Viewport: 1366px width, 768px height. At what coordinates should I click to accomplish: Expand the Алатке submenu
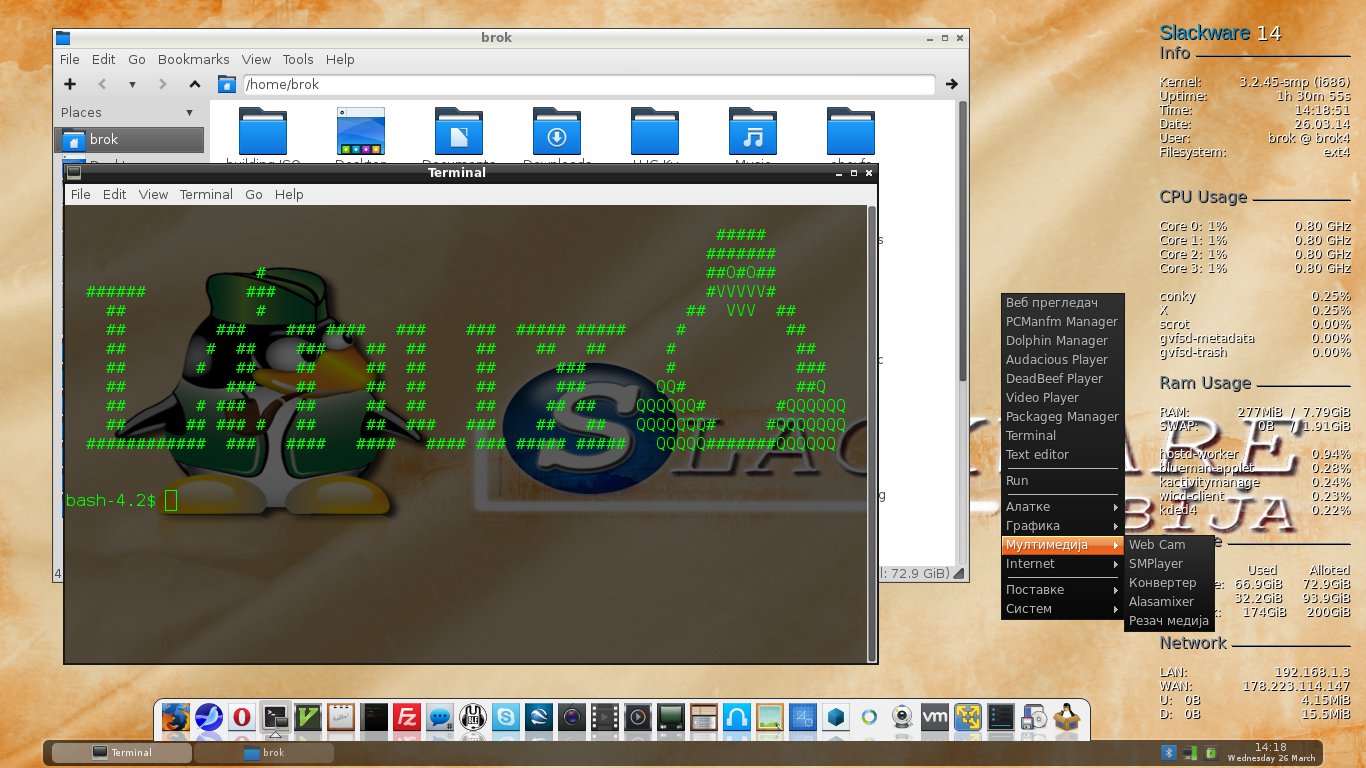tap(1063, 507)
